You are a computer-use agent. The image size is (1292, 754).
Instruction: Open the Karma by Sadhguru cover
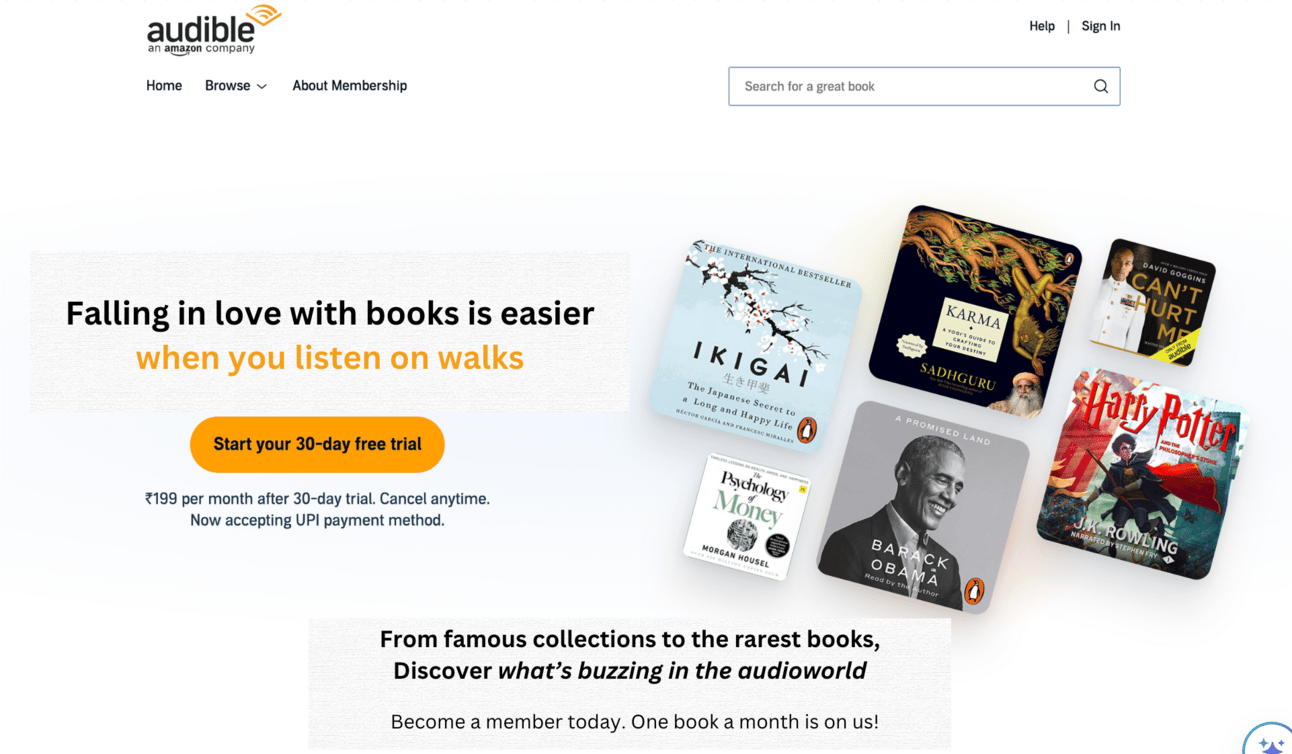(975, 311)
